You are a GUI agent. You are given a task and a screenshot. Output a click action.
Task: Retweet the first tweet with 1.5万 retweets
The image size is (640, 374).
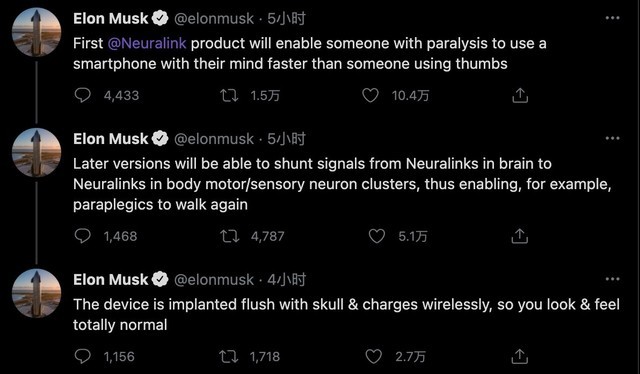[229, 96]
